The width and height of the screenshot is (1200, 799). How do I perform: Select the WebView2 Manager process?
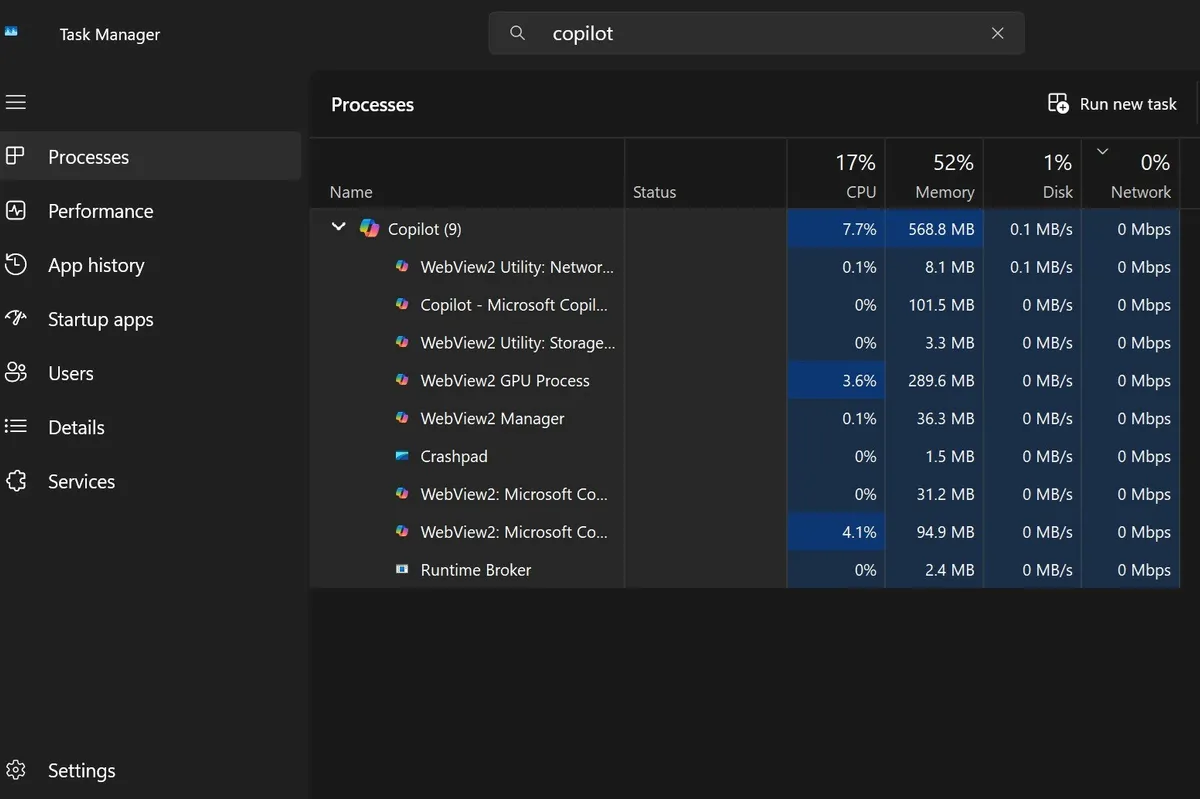tap(745, 419)
